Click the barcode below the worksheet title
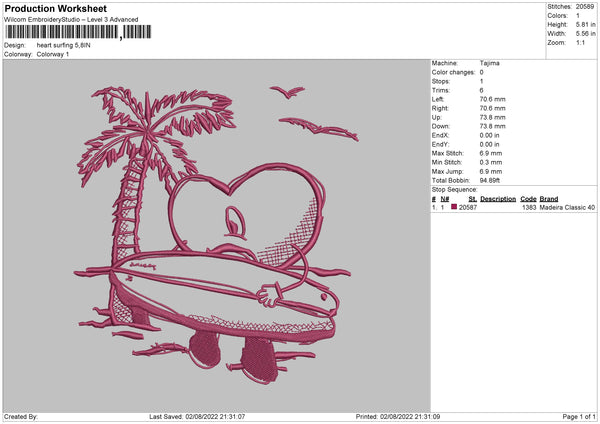This screenshot has height=424, width=600. [62, 32]
